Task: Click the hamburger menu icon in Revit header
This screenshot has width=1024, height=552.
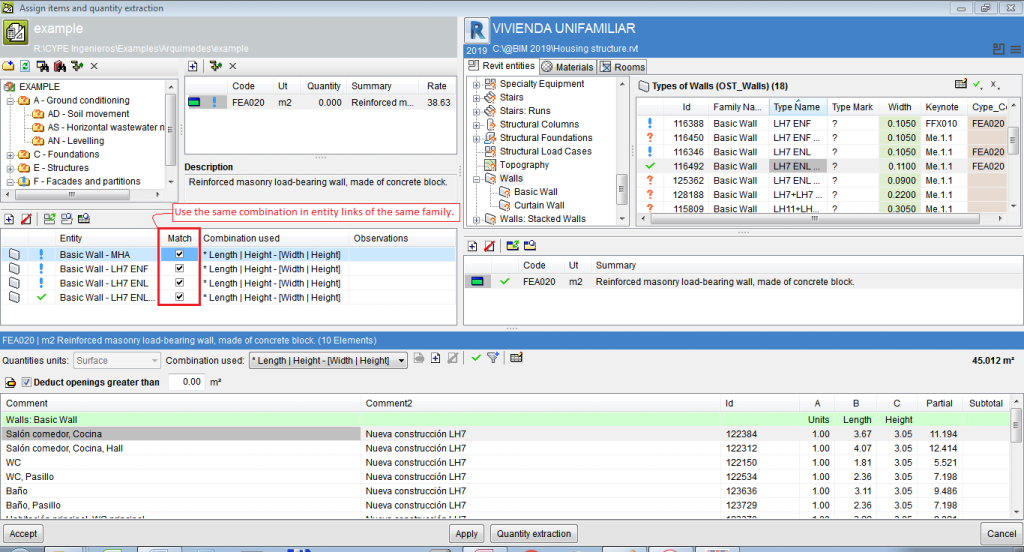Action: coord(1016,49)
